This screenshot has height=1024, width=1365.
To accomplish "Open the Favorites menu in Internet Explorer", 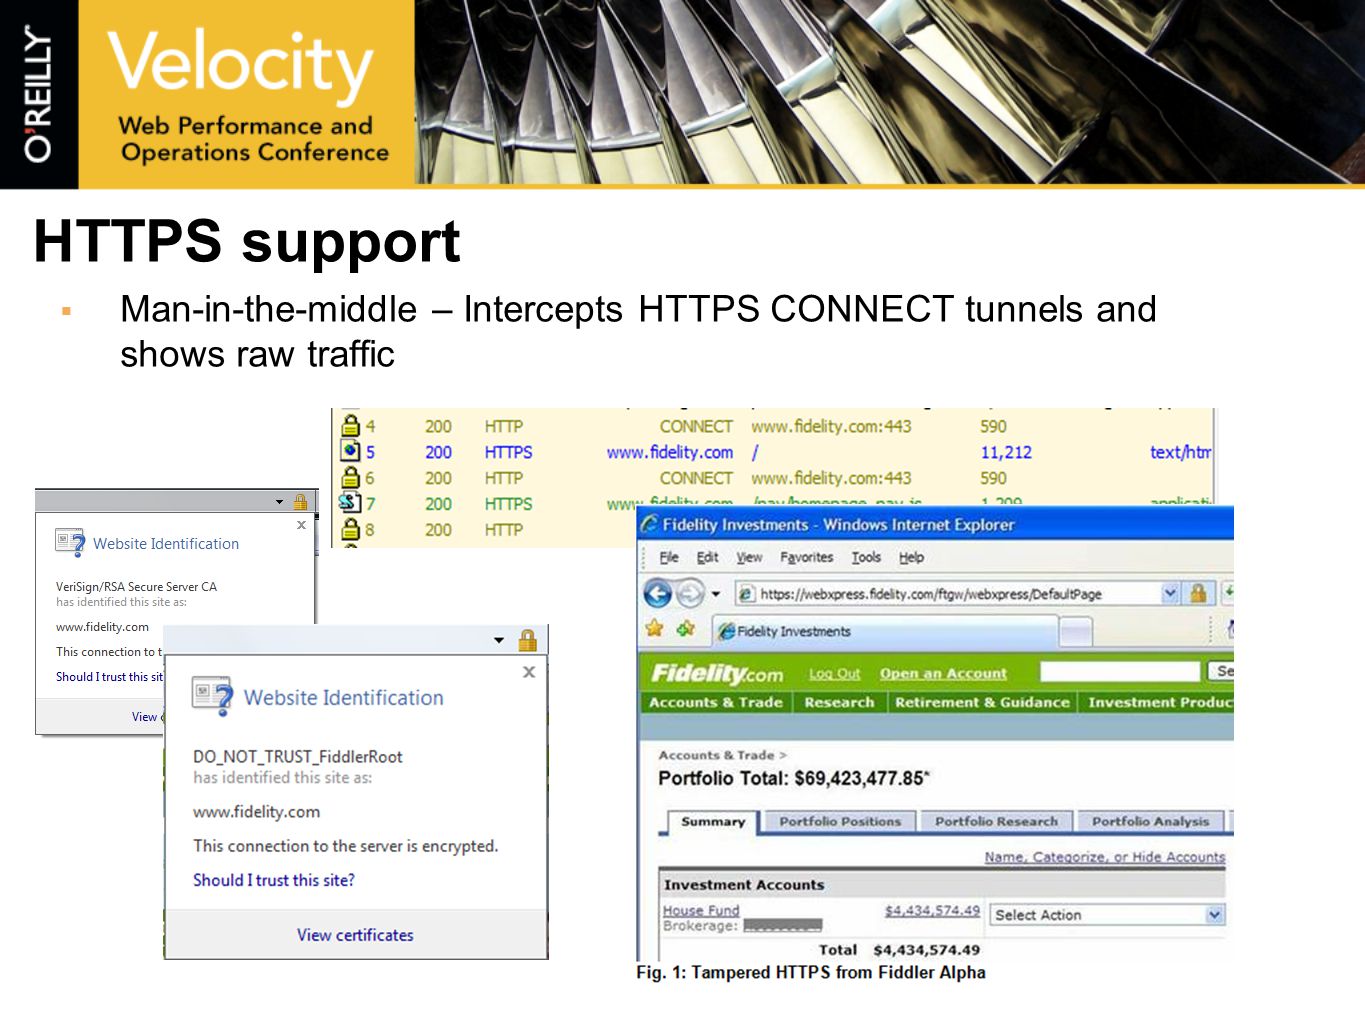I will pyautogui.click(x=806, y=558).
